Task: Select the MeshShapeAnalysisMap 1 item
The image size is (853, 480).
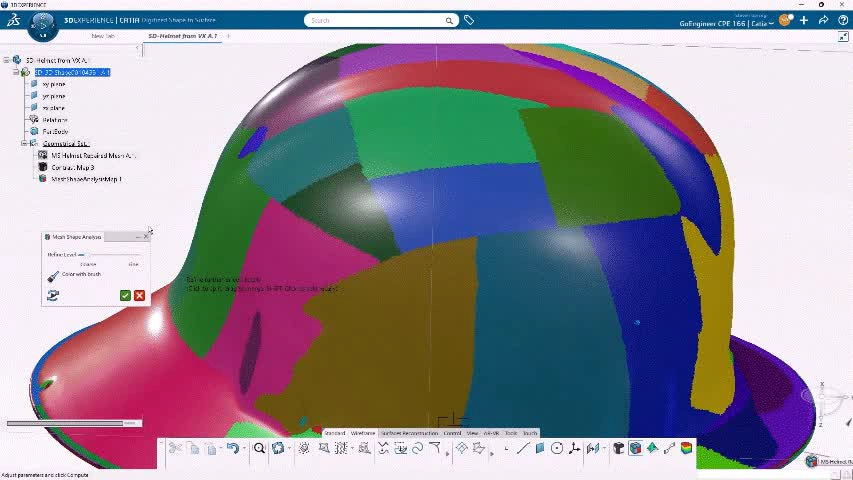Action: tap(86, 179)
